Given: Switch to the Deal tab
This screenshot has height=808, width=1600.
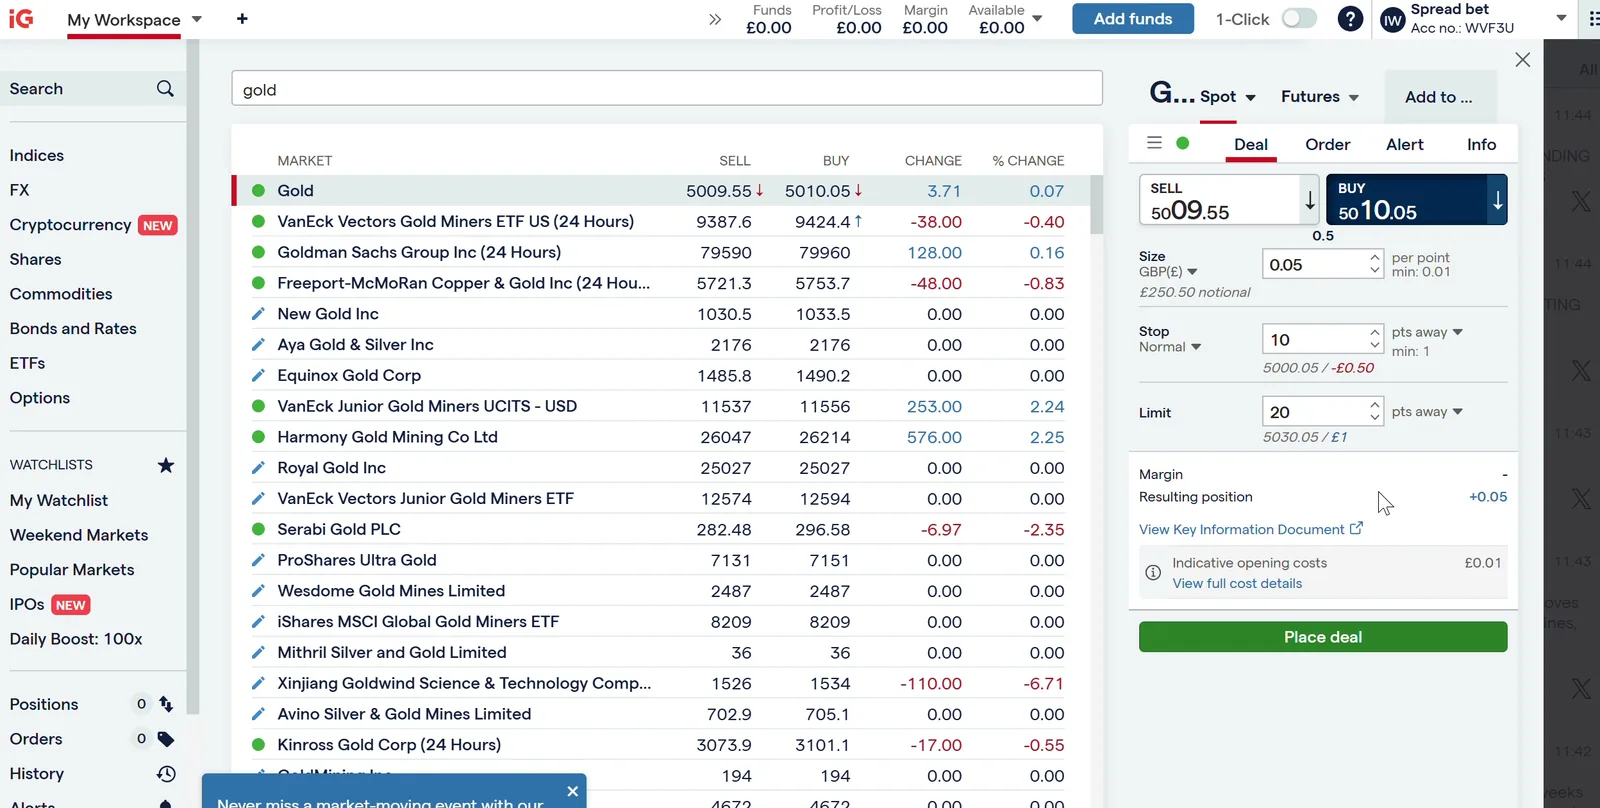Looking at the screenshot, I should point(1250,144).
